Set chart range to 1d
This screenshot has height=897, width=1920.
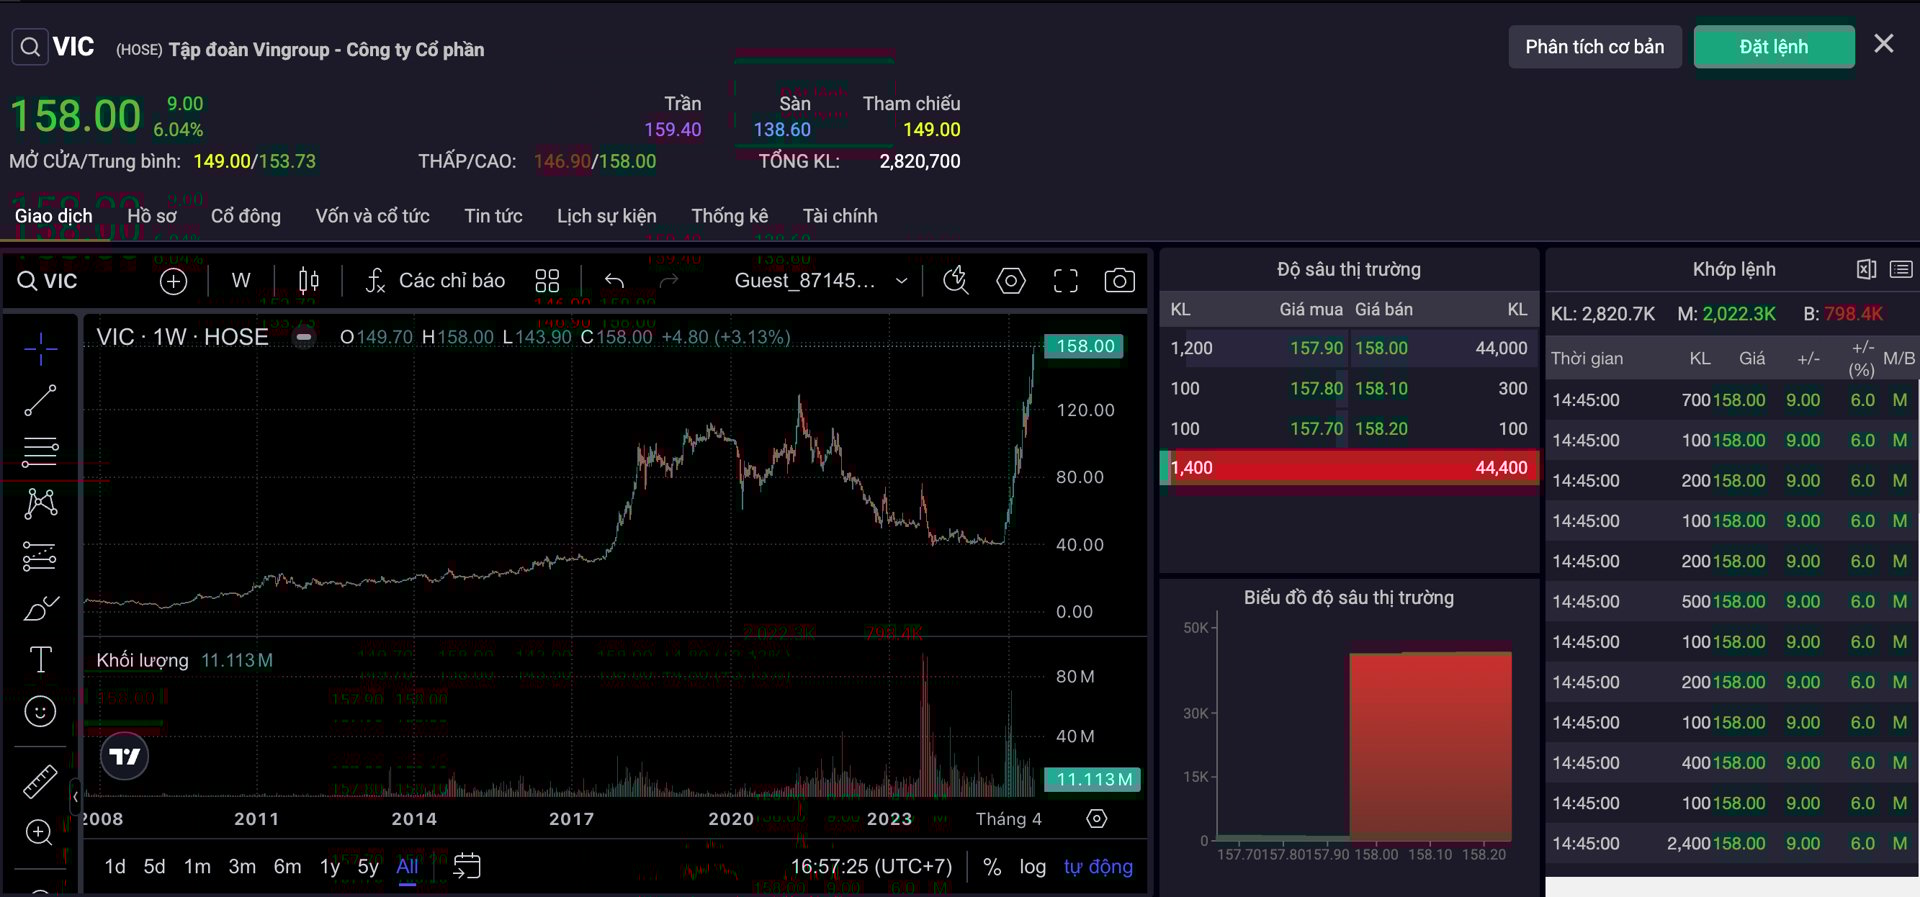click(x=115, y=867)
